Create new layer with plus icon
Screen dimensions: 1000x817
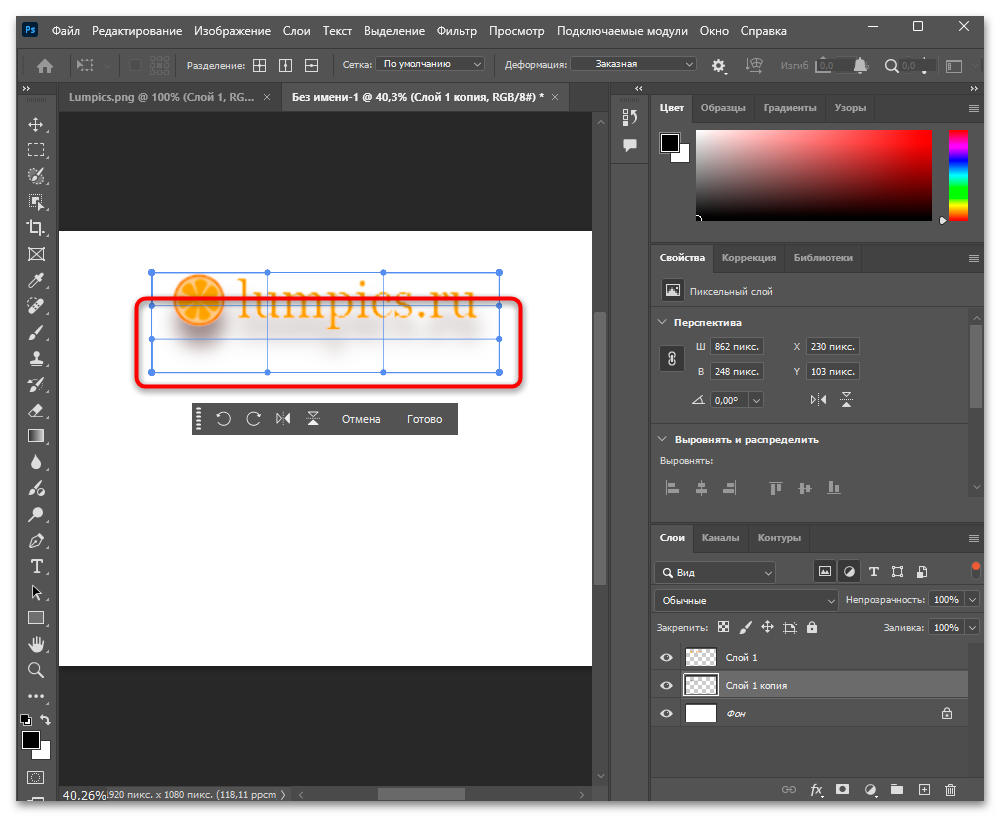(x=924, y=790)
